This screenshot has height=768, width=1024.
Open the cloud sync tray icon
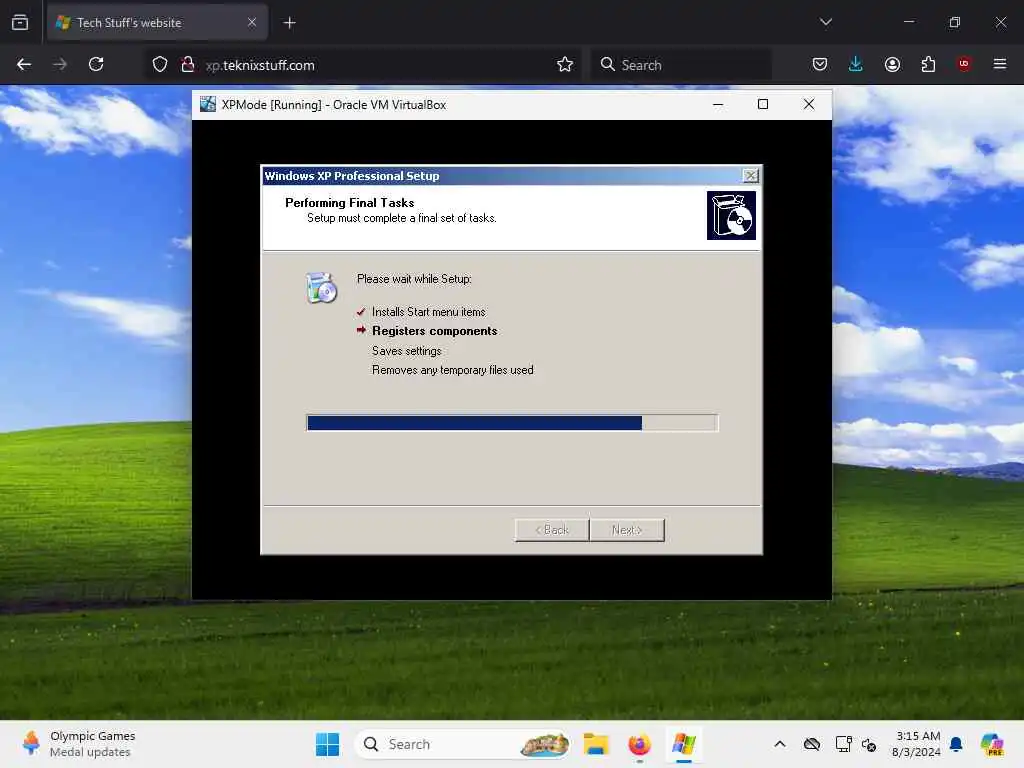point(812,744)
